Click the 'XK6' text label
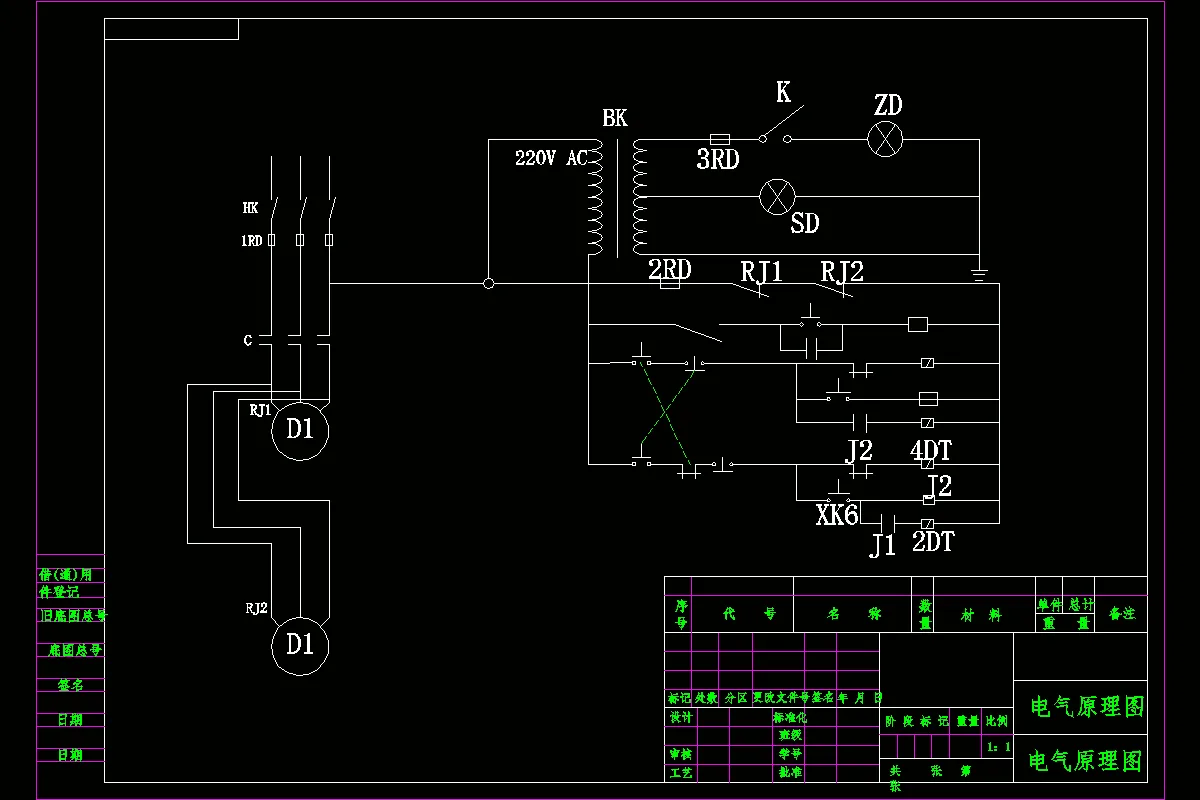The height and width of the screenshot is (800, 1200). [837, 515]
